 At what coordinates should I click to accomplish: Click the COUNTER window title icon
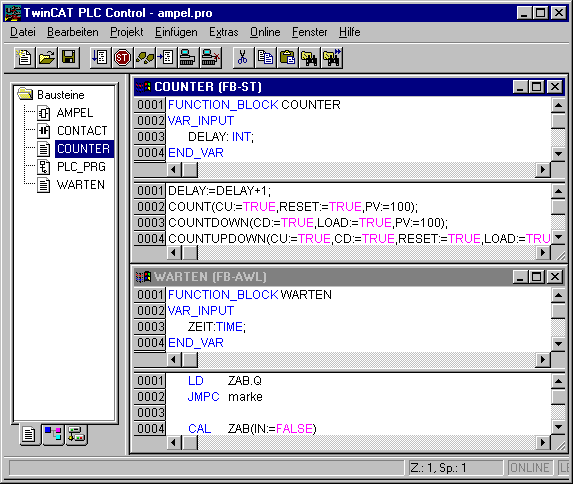pyautogui.click(x=143, y=87)
